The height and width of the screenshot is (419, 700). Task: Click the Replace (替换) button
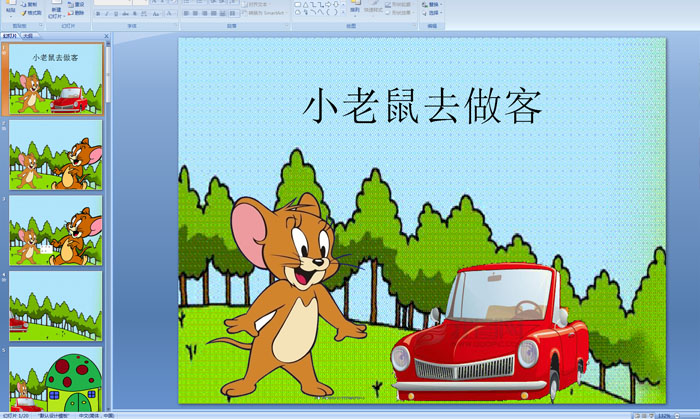click(432, 4)
